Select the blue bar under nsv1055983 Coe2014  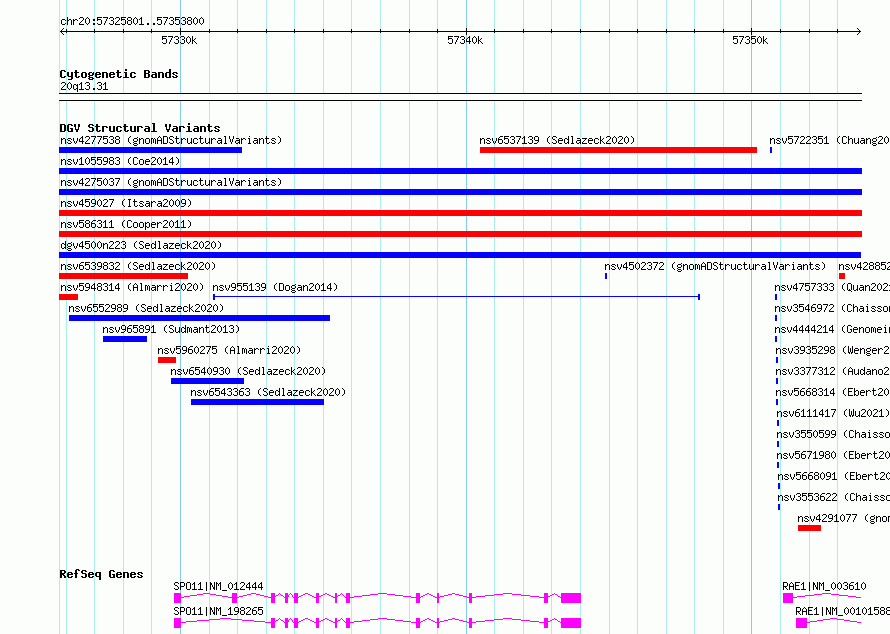460,171
